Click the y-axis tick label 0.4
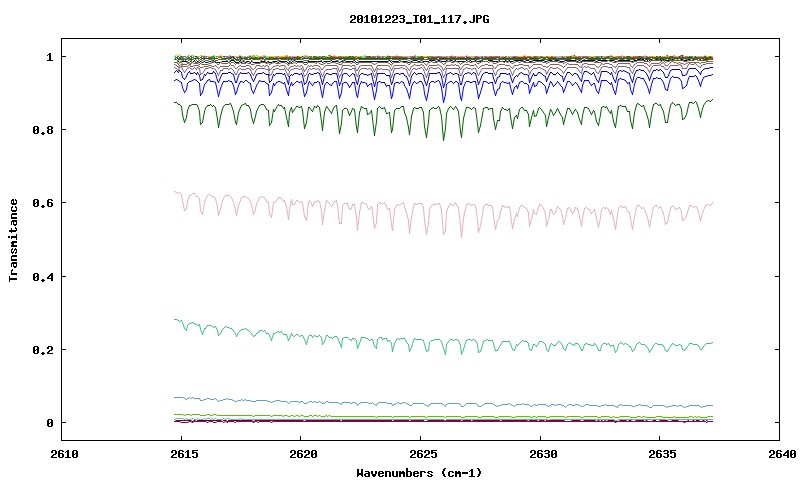The image size is (800, 480). coord(43,276)
